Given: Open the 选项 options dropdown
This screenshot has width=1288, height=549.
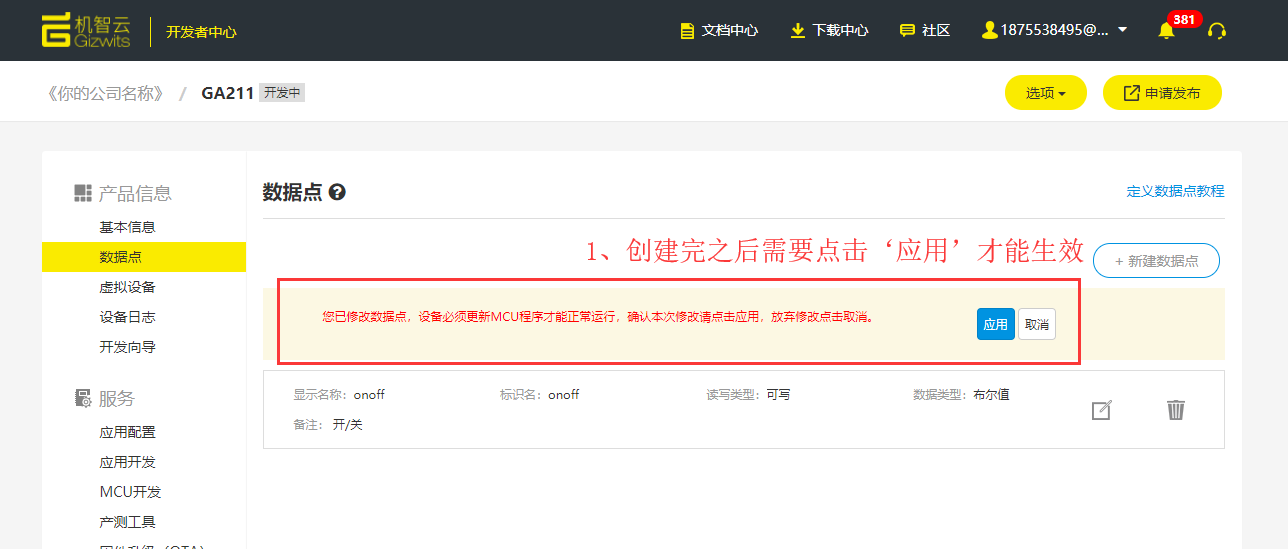Looking at the screenshot, I should (x=1045, y=93).
